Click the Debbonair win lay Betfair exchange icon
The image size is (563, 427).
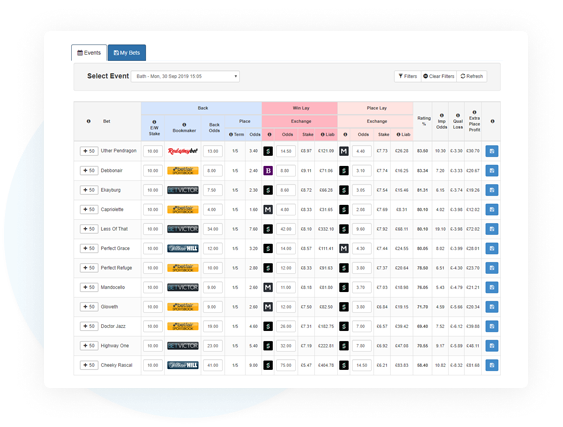(268, 171)
